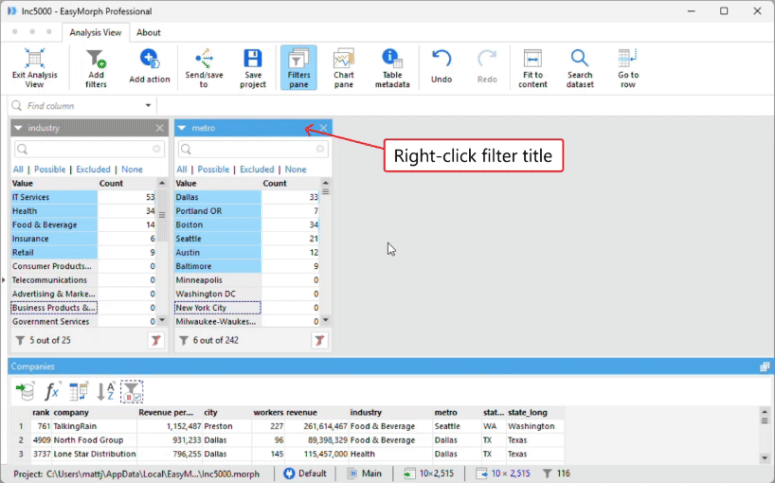Select Excluded link in industry filter
775x483 pixels.
[x=93, y=169]
